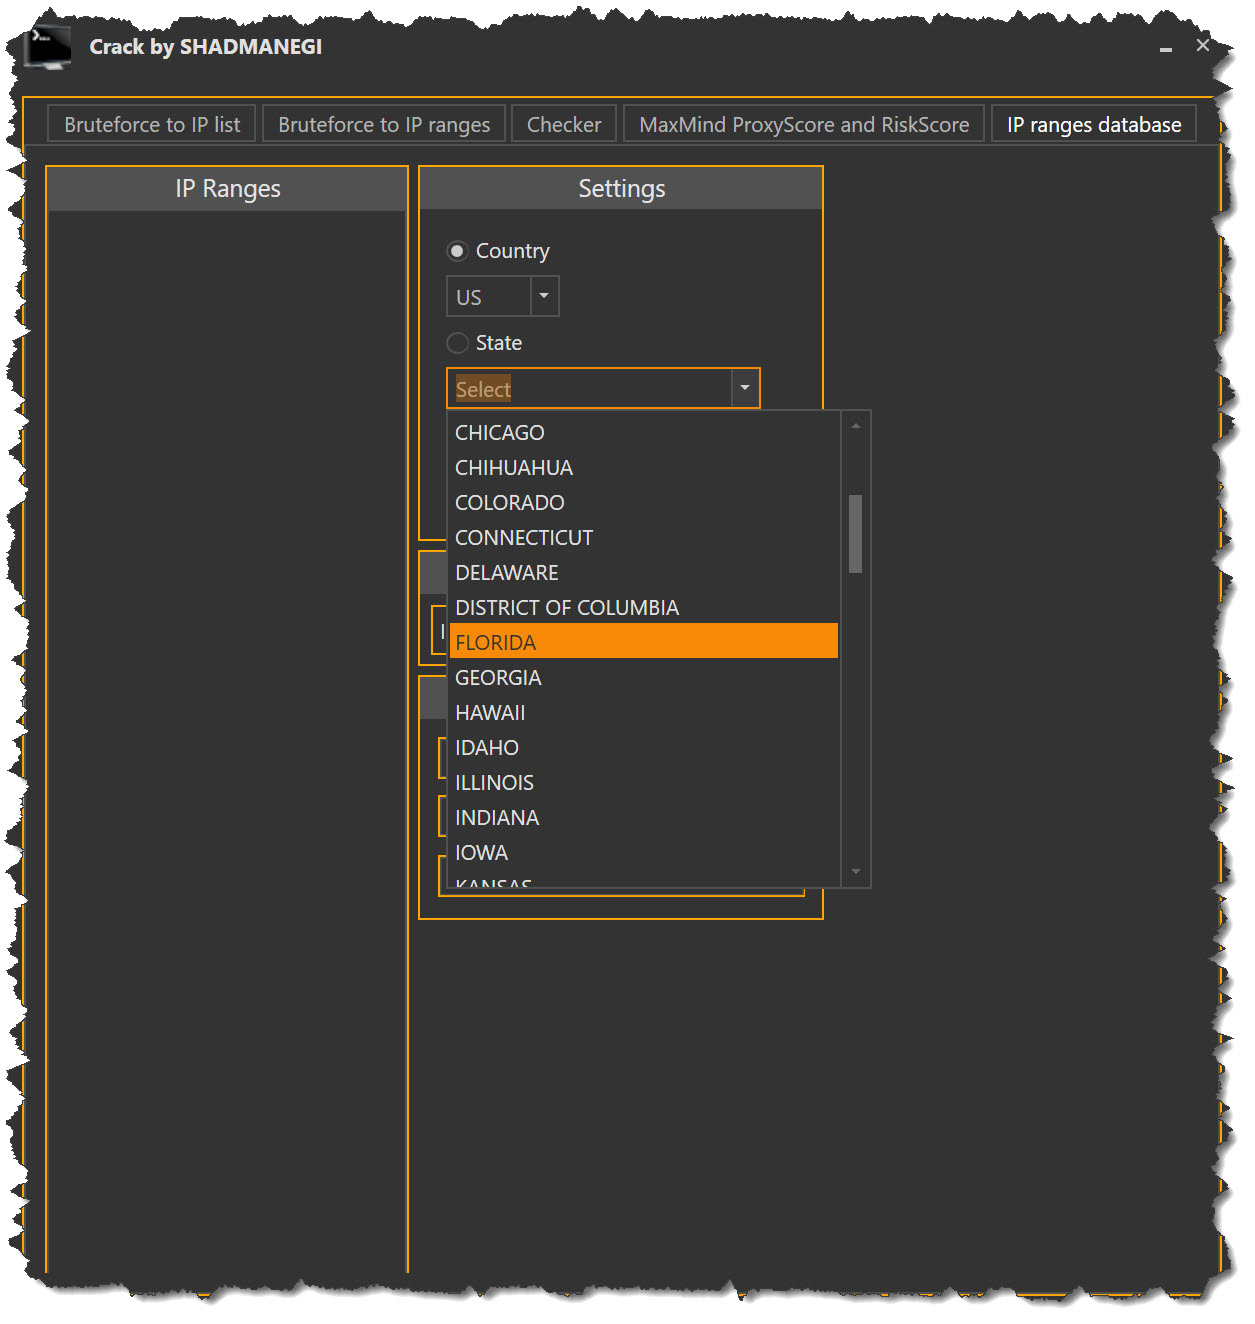Screen dimensions: 1255x1324
Task: Click the state Select dropdown arrow
Action: coord(744,388)
